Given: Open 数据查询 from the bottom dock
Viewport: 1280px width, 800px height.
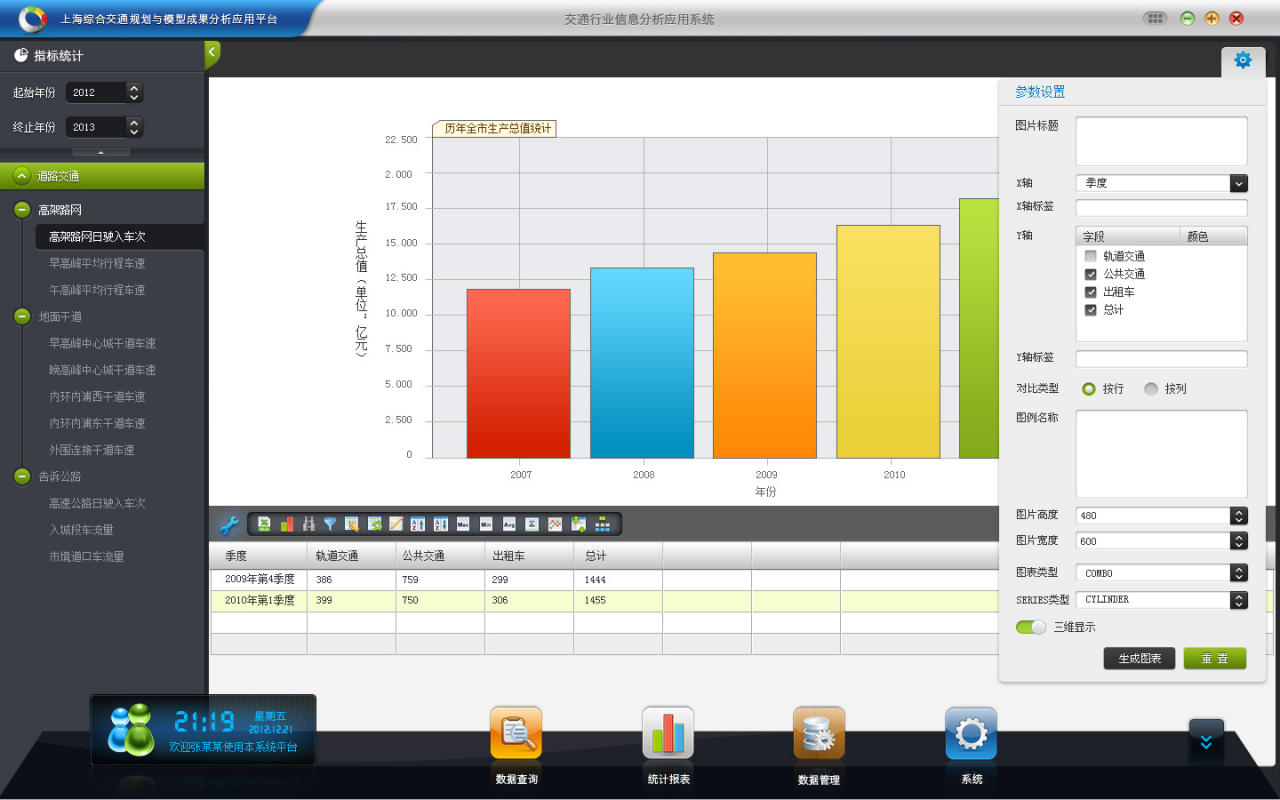Looking at the screenshot, I should click(x=516, y=735).
